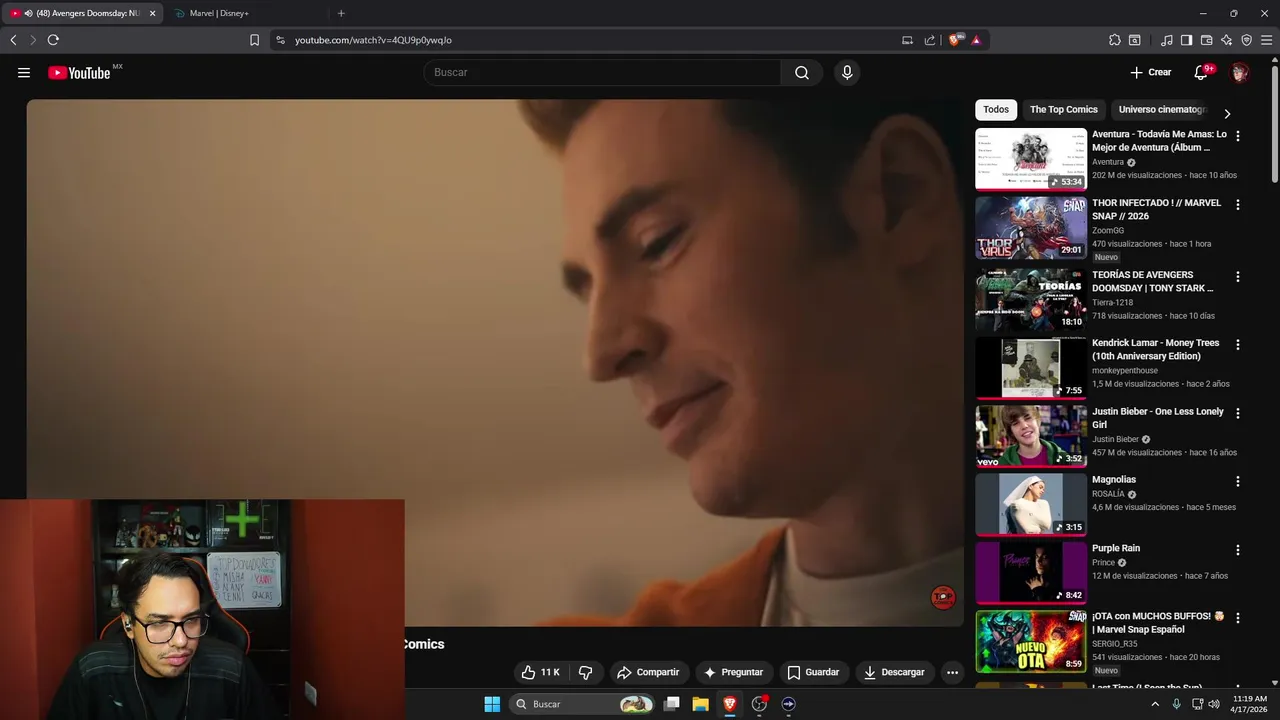The width and height of the screenshot is (1280, 720).
Task: Open the THOR INFECTADO thumbnail
Action: tap(1031, 227)
